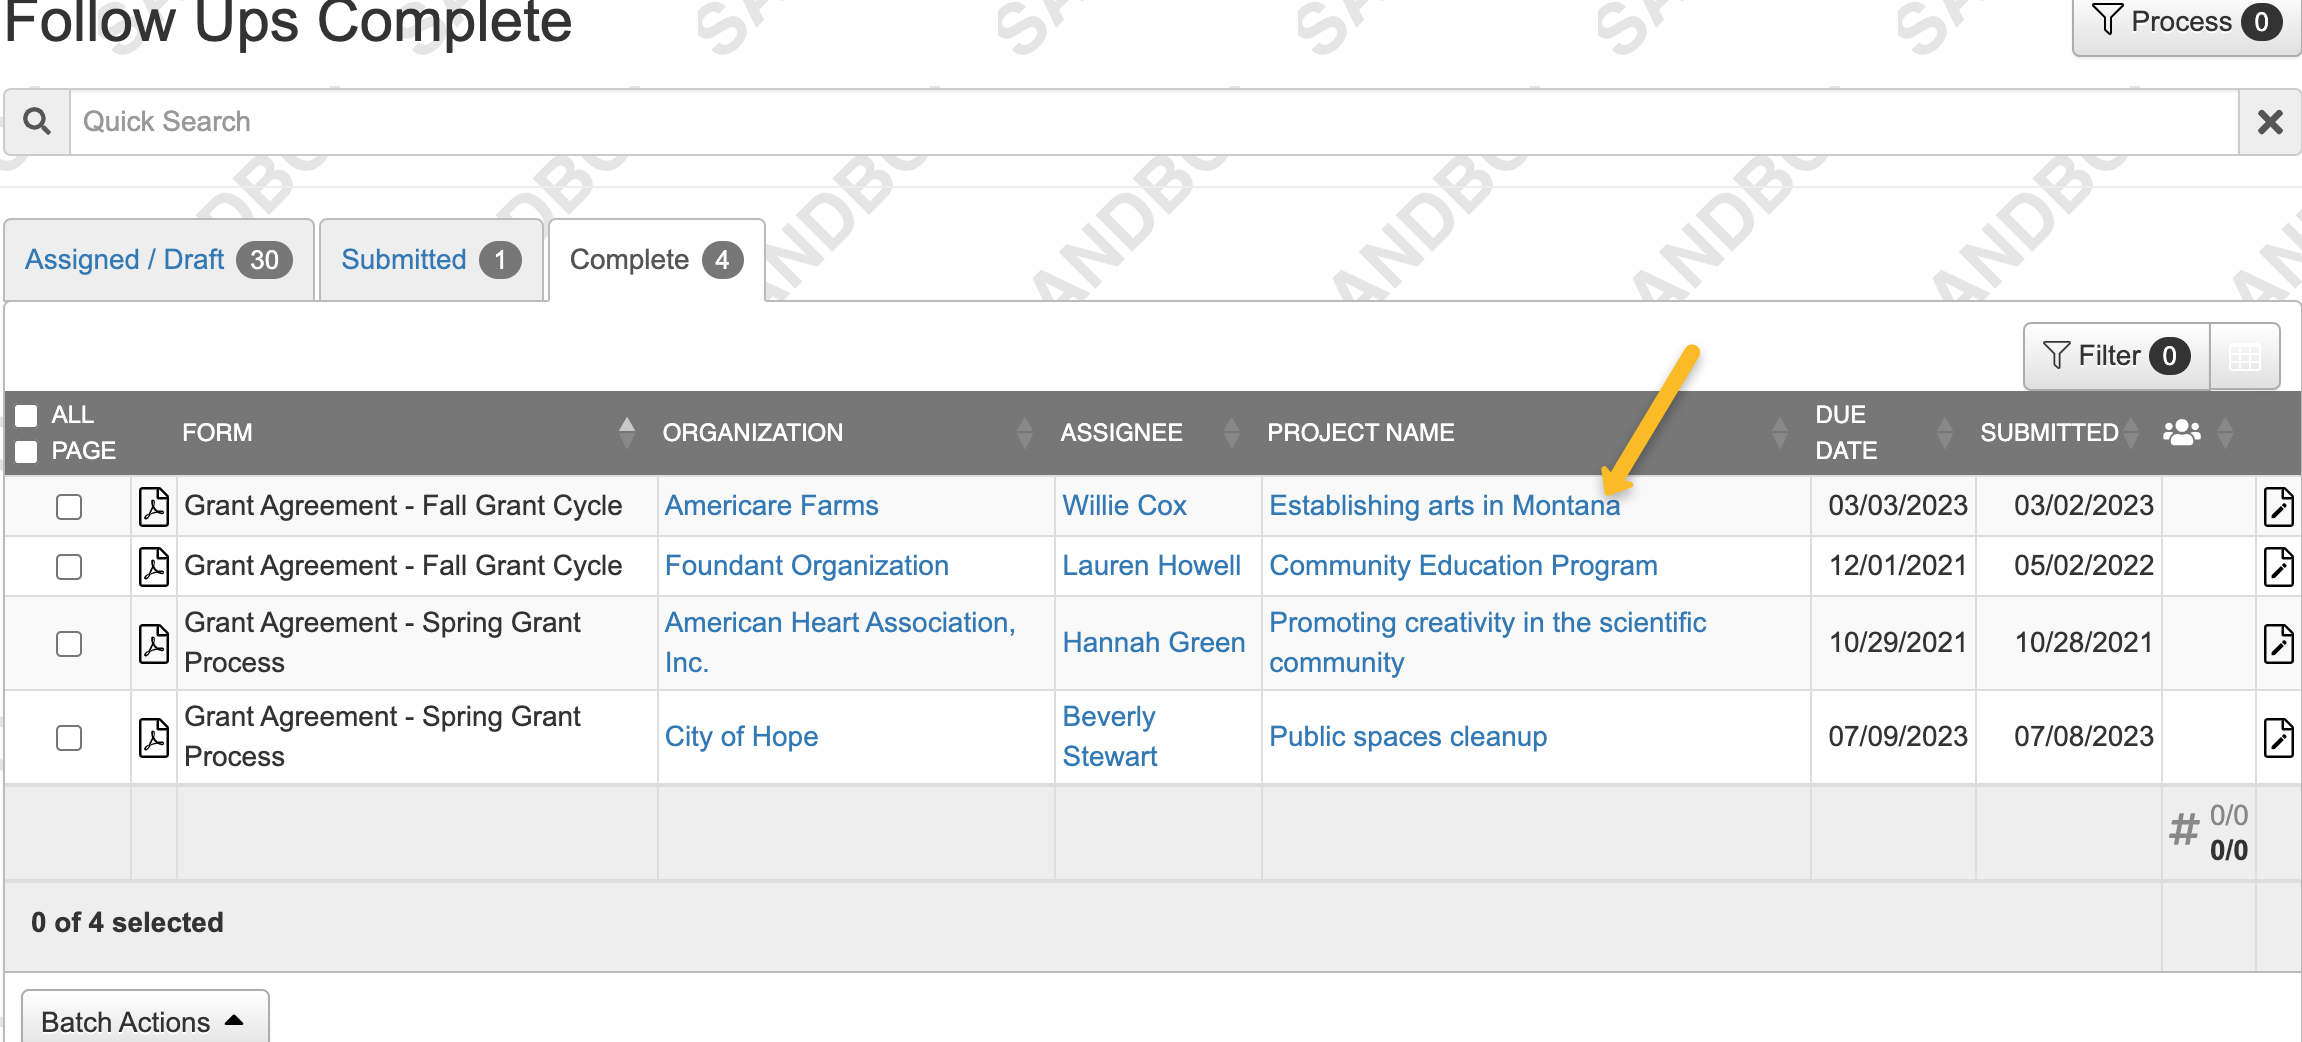The height and width of the screenshot is (1042, 2302).
Task: Sort table by the FORM column arrows
Action: (627, 432)
